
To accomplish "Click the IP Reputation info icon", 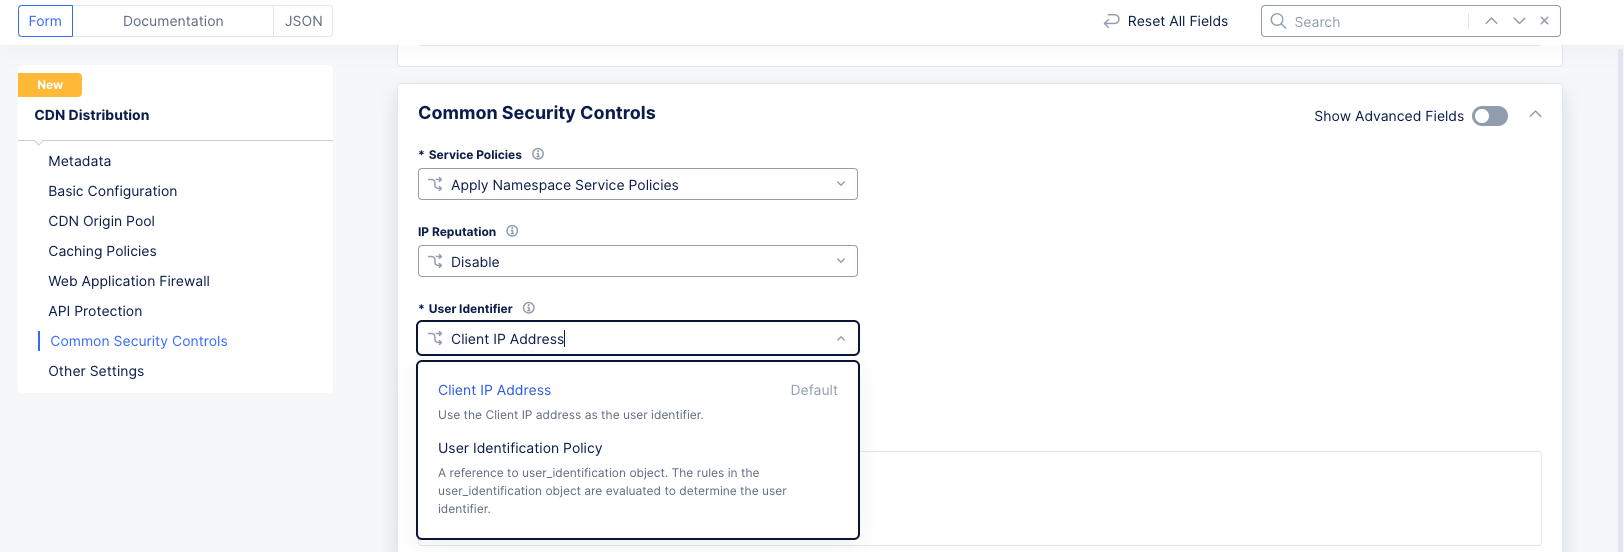I will click(512, 231).
